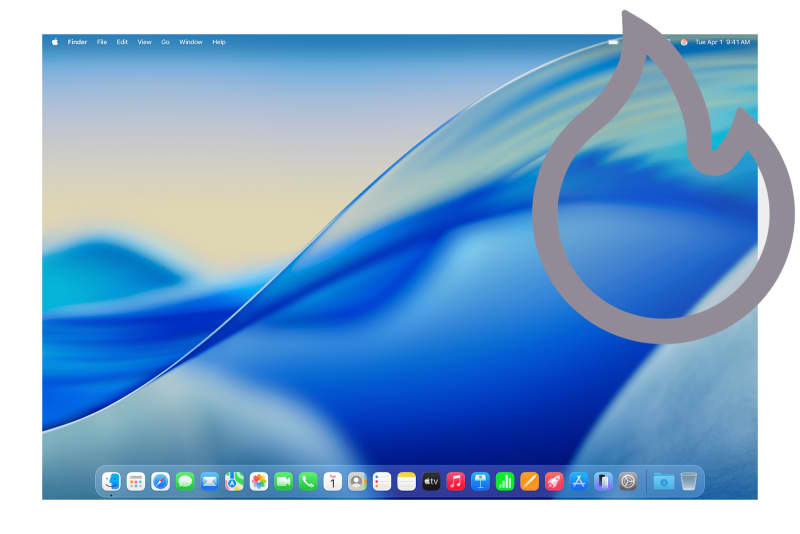Open the App Store icon
This screenshot has width=800, height=534.
point(578,481)
